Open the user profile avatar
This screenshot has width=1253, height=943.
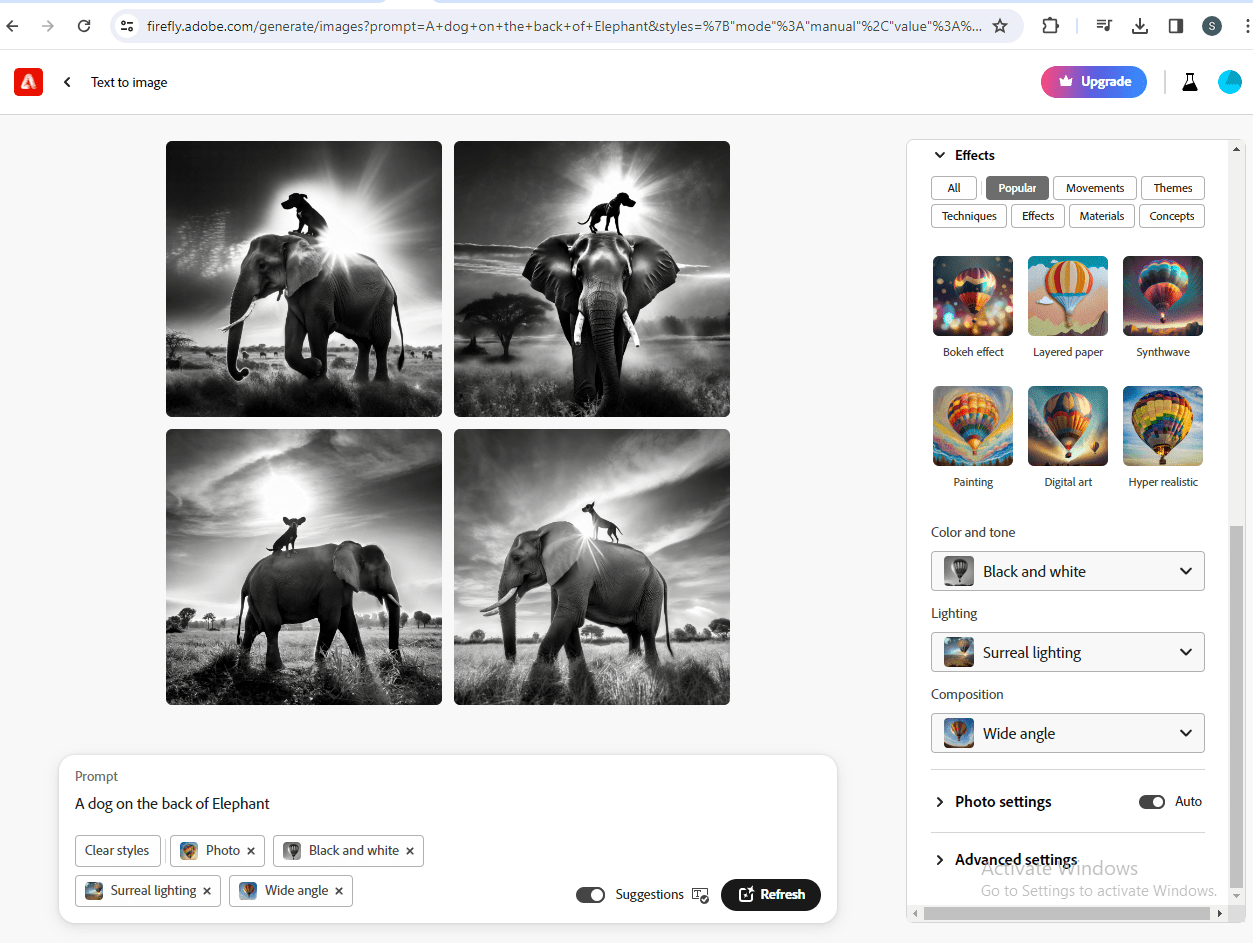pyautogui.click(x=1229, y=82)
